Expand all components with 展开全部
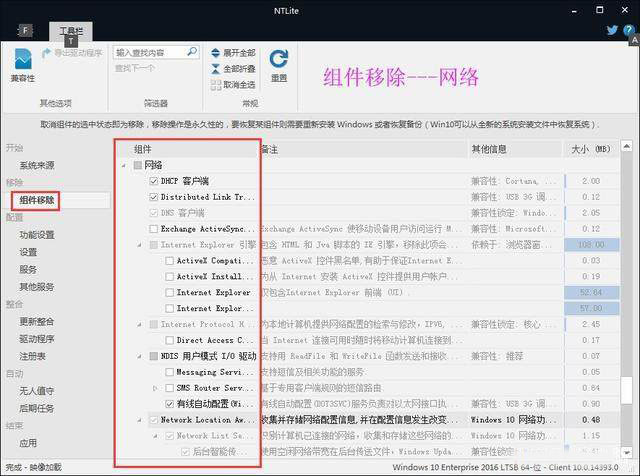This screenshot has height=476, width=640. [233, 53]
